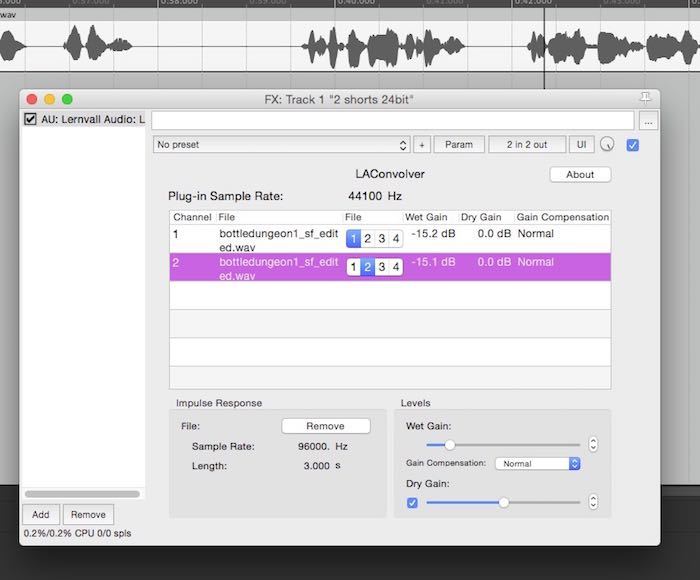The width and height of the screenshot is (700, 580).
Task: Open the 2 in 2 out routing
Action: pos(526,145)
